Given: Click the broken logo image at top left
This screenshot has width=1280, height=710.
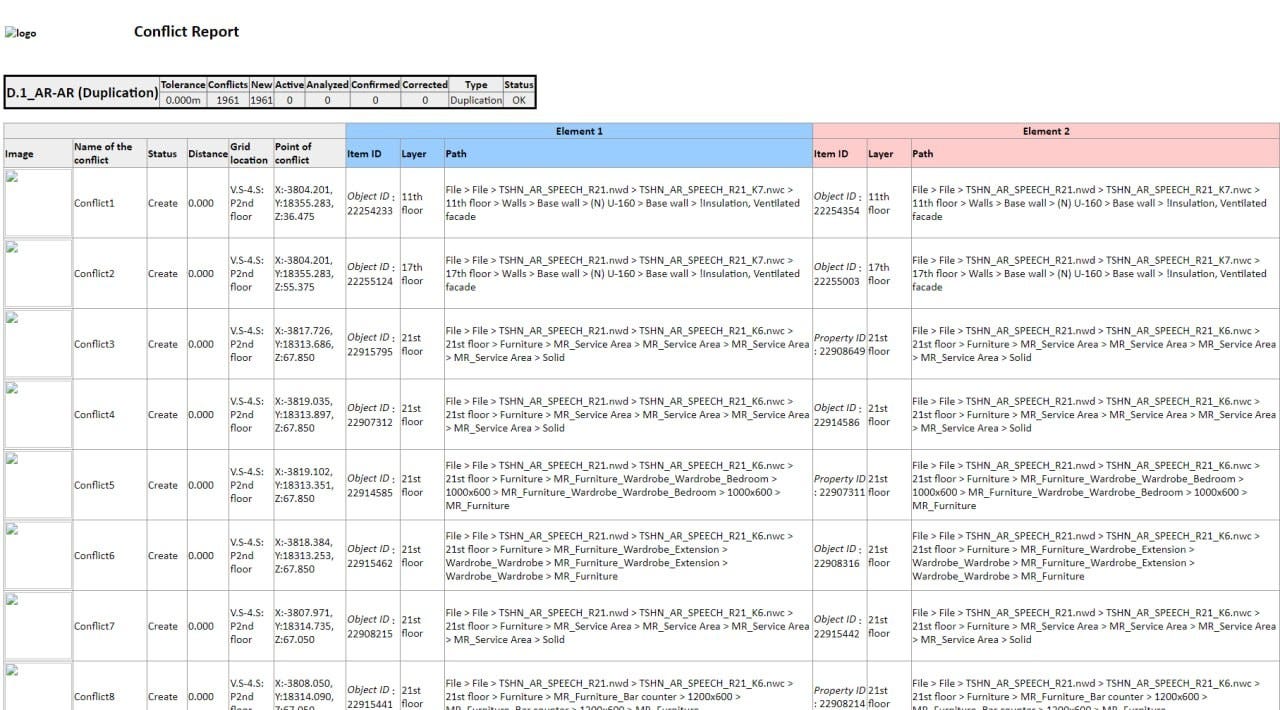Looking at the screenshot, I should (20, 33).
